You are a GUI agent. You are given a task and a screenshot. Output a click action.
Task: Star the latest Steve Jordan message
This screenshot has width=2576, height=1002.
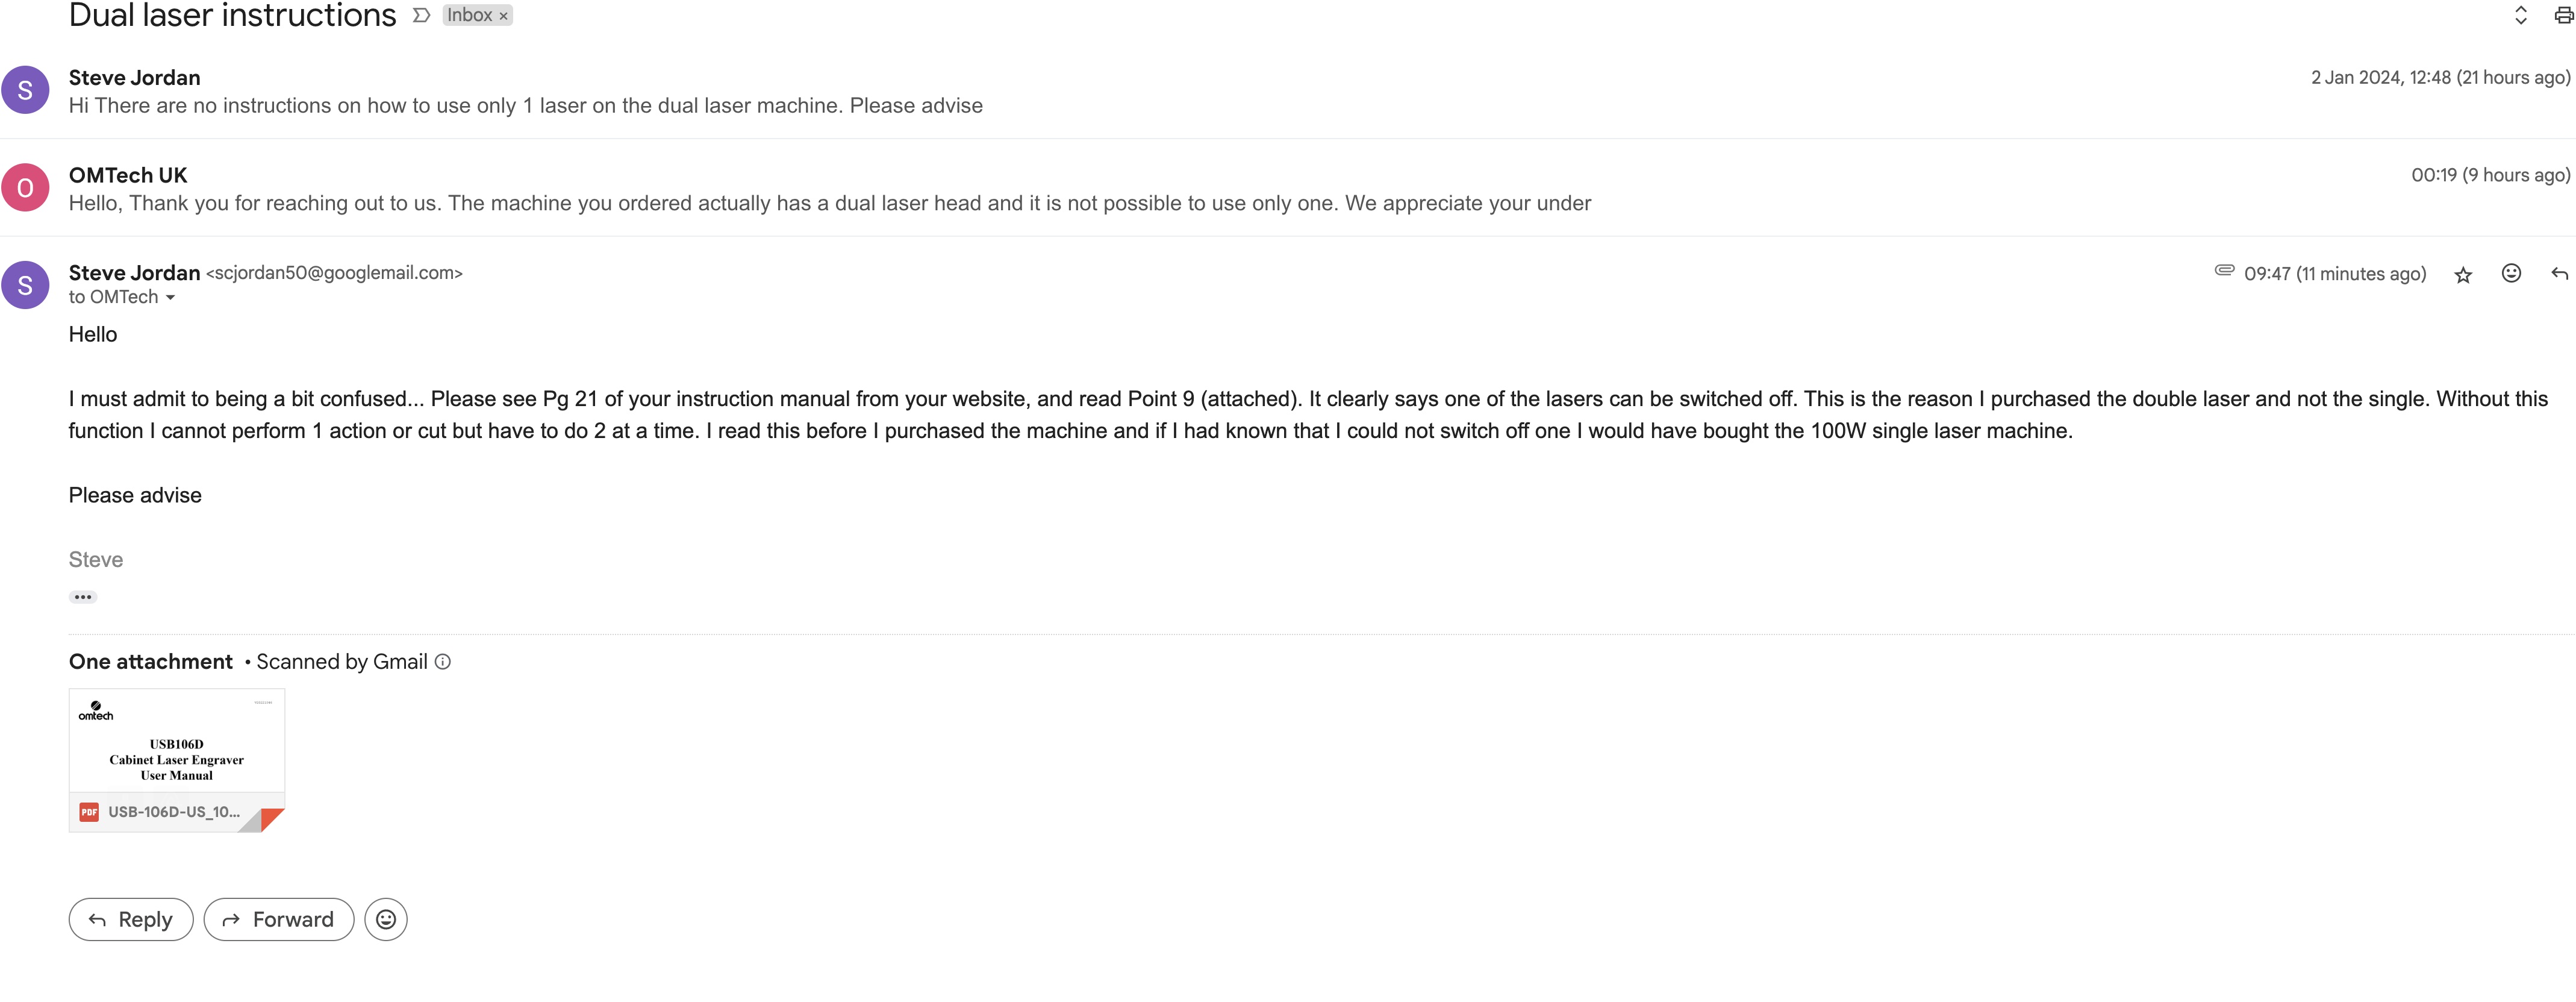pos(2462,275)
